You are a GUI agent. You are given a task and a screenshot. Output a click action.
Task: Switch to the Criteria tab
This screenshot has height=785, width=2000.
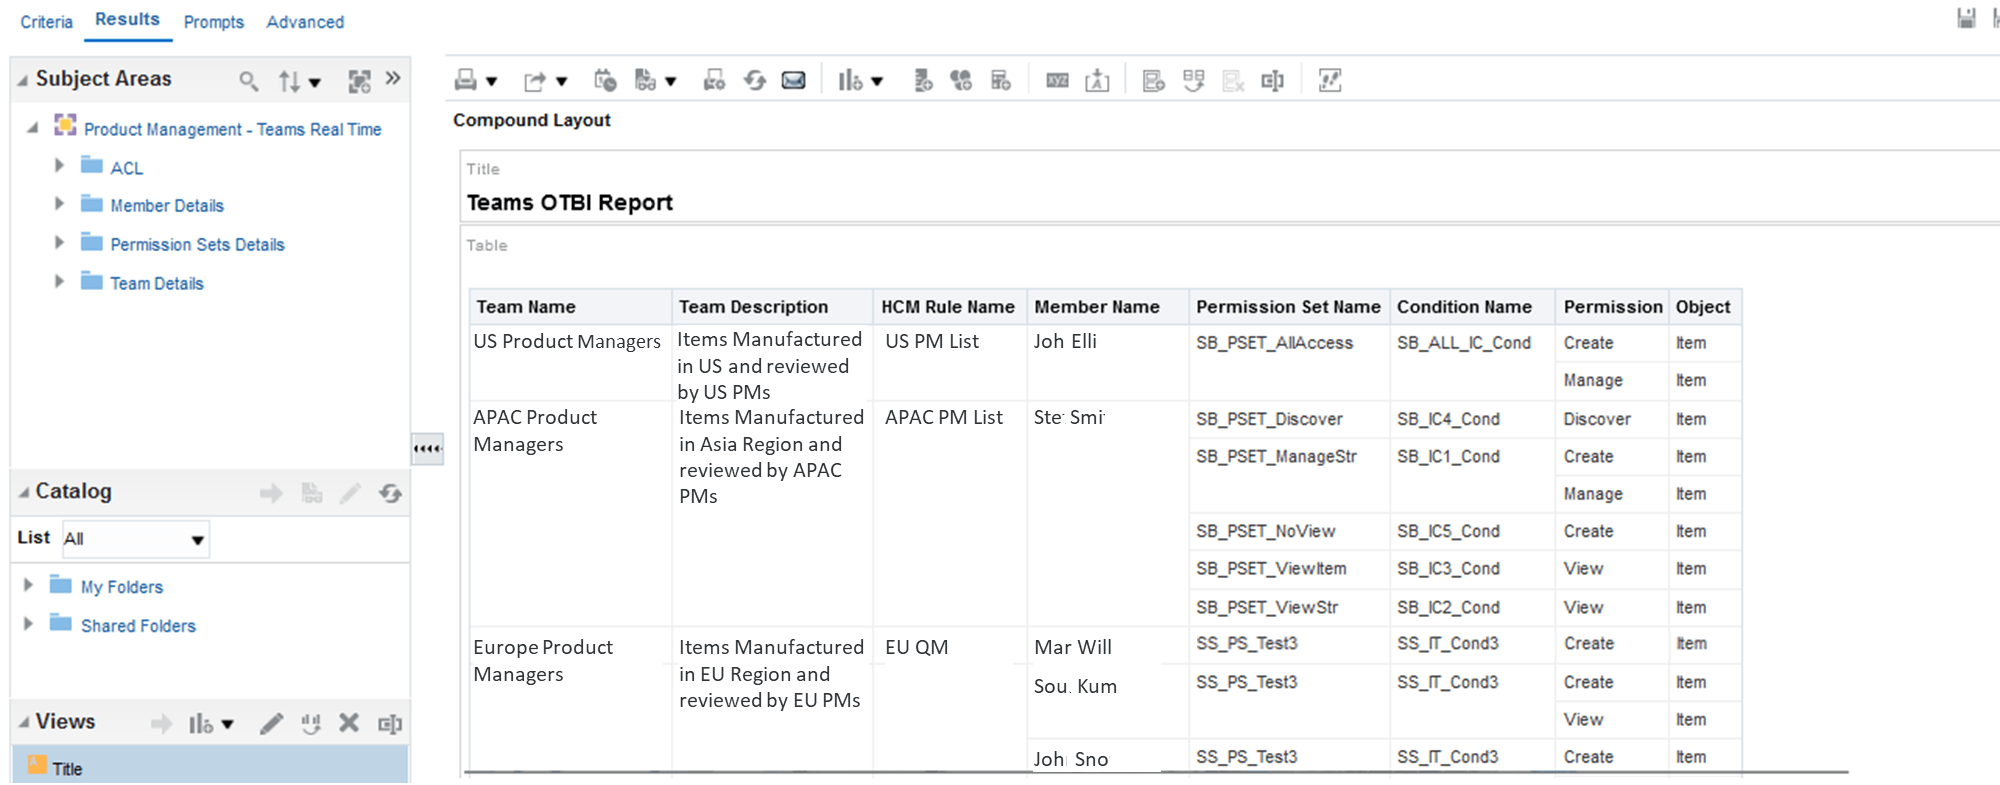[46, 22]
